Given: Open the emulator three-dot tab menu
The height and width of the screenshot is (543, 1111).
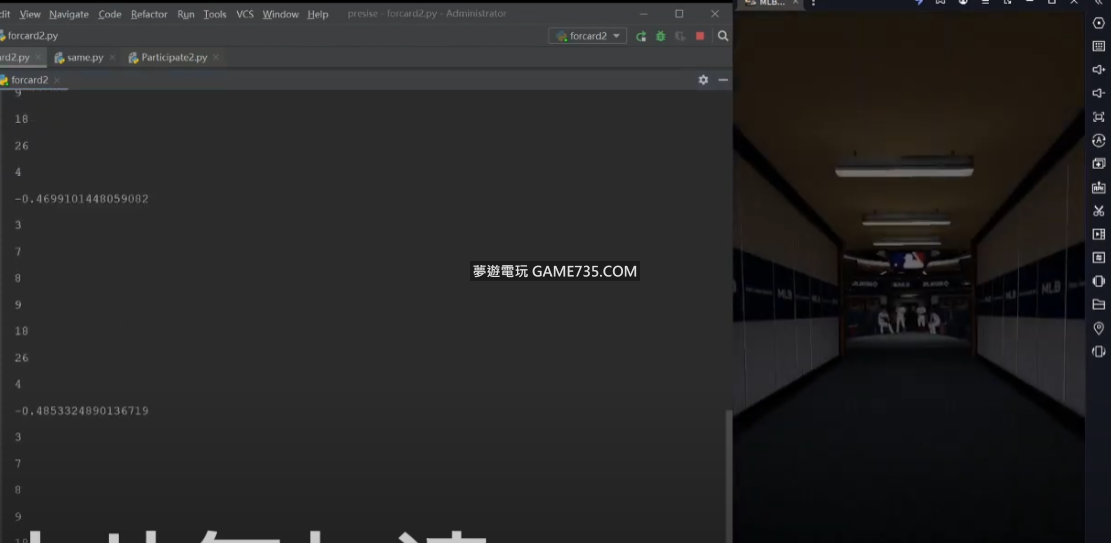Looking at the screenshot, I should (813, 3).
